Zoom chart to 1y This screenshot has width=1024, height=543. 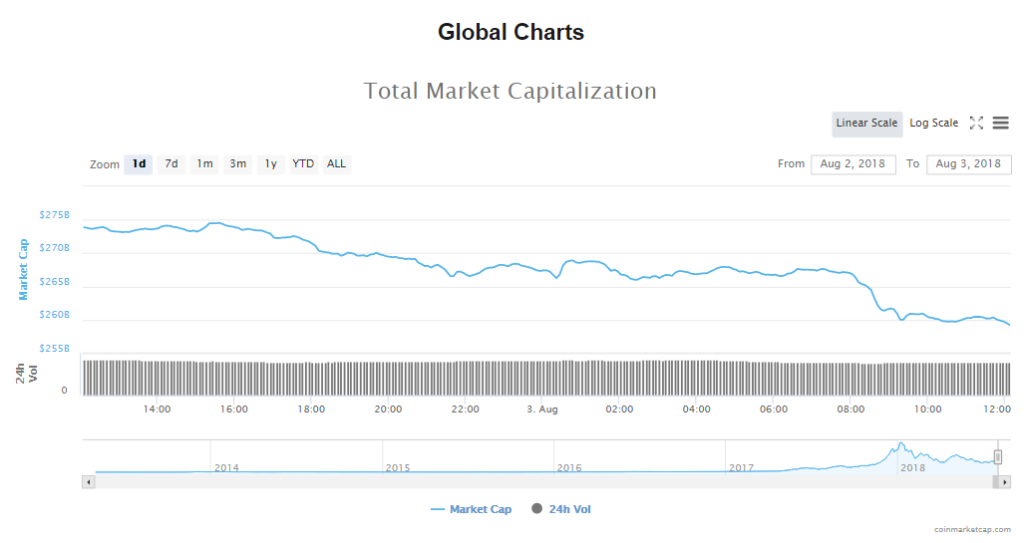click(271, 164)
